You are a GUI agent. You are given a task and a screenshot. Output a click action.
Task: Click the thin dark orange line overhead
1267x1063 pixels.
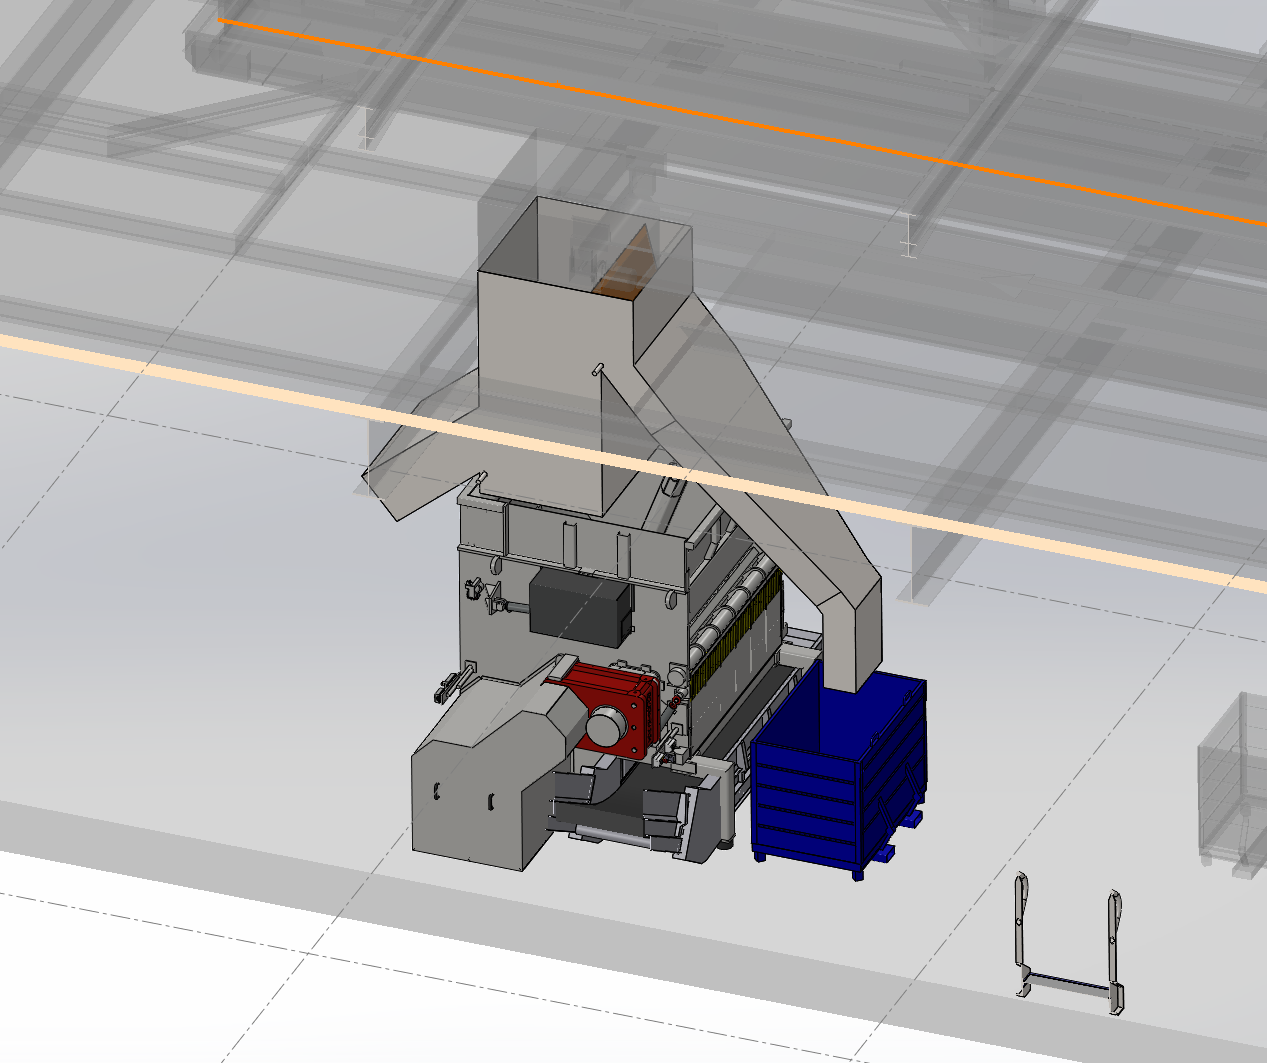[700, 111]
